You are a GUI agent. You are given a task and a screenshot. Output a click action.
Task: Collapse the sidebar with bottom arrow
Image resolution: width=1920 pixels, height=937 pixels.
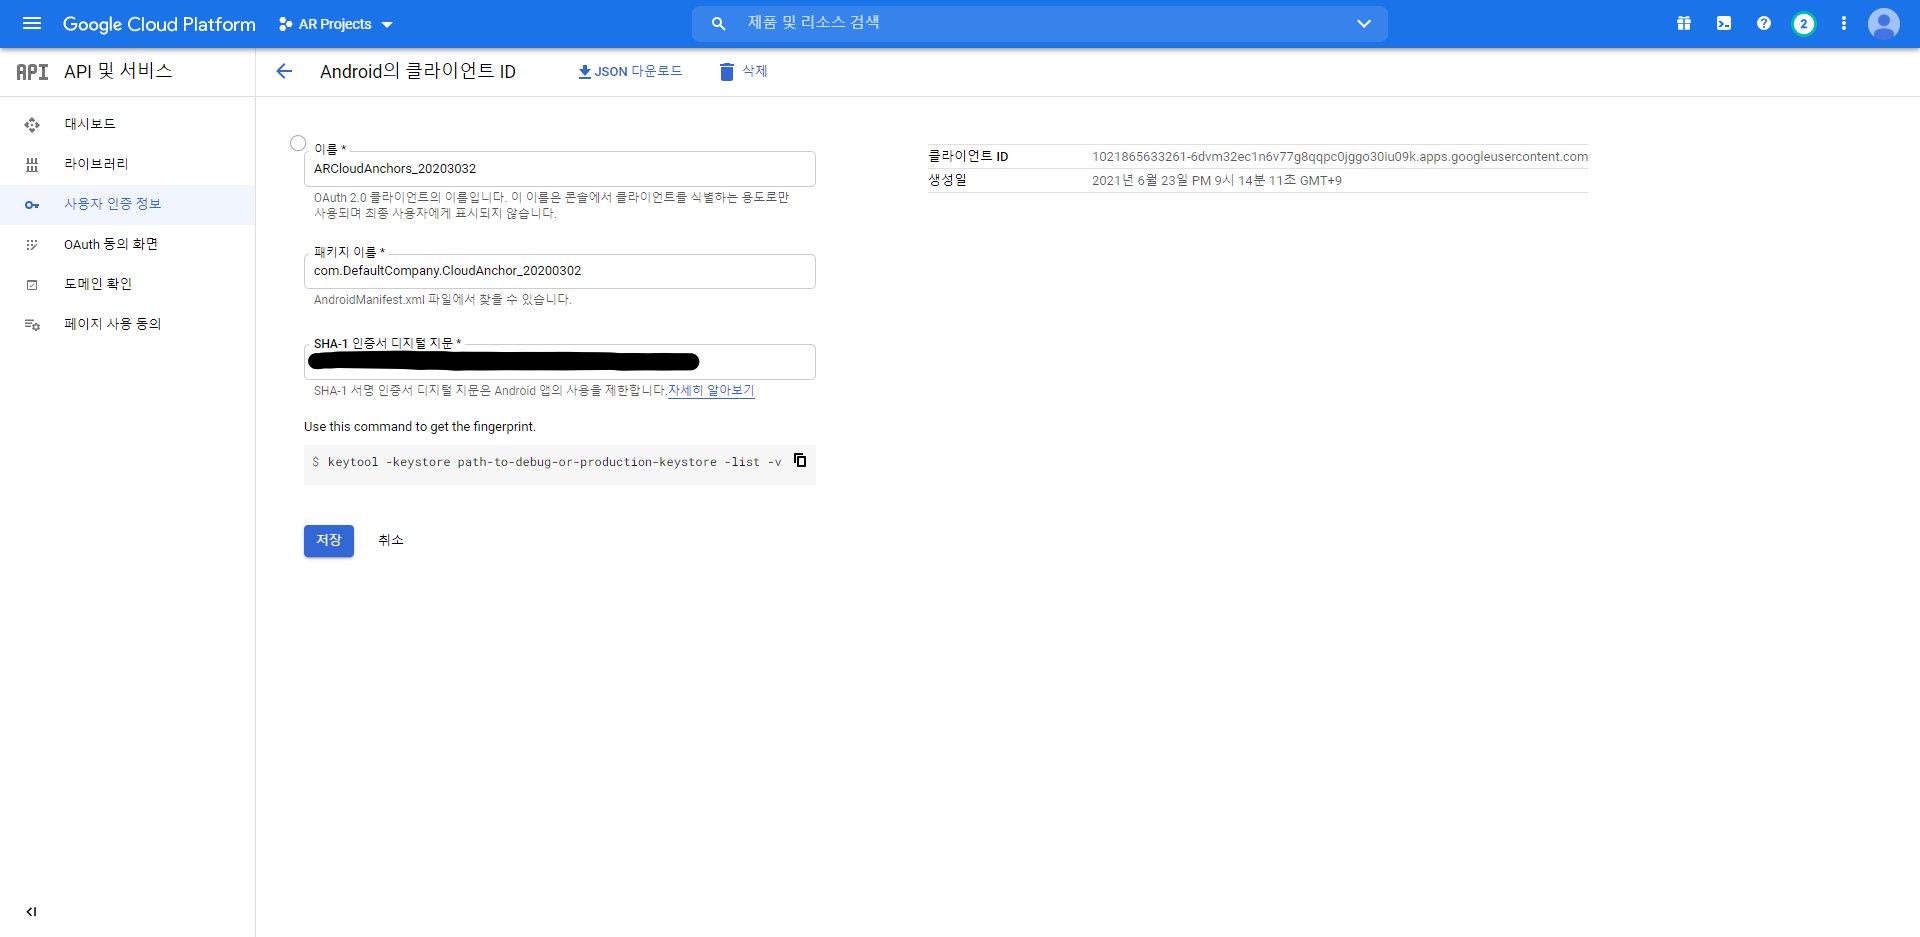coord(31,911)
